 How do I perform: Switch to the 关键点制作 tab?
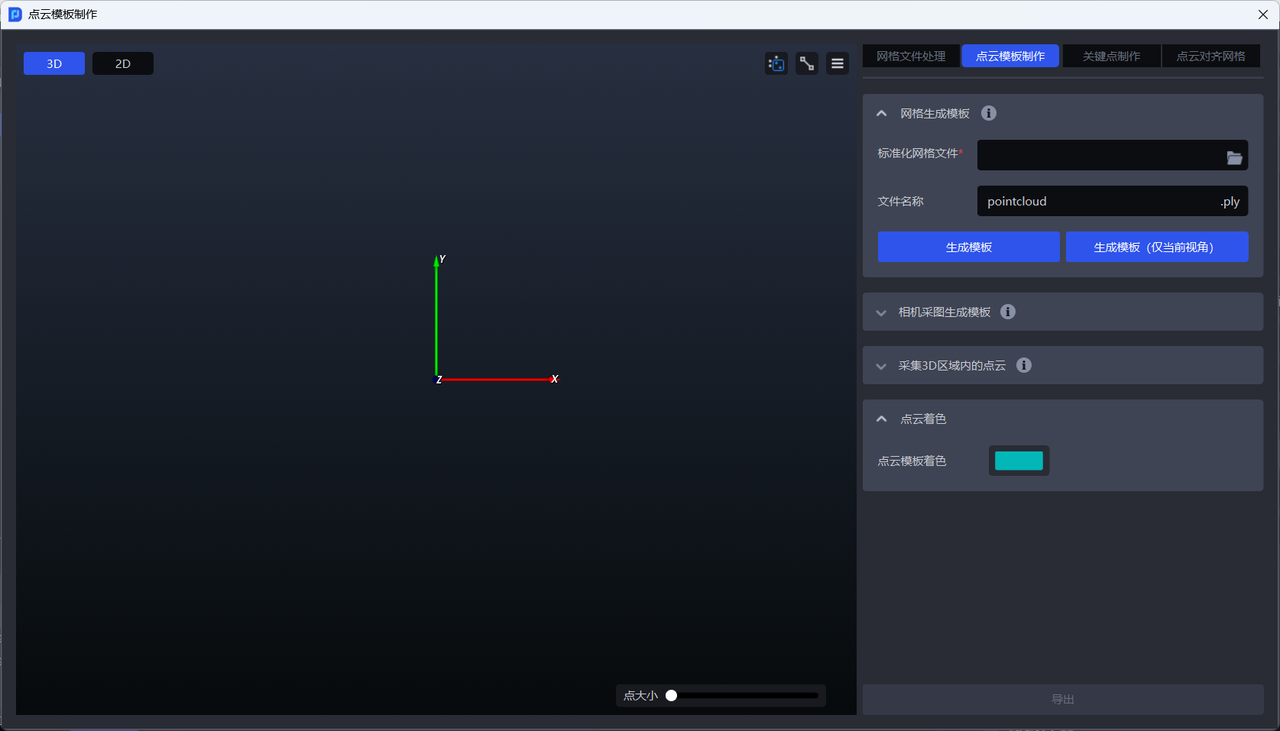(x=1111, y=57)
